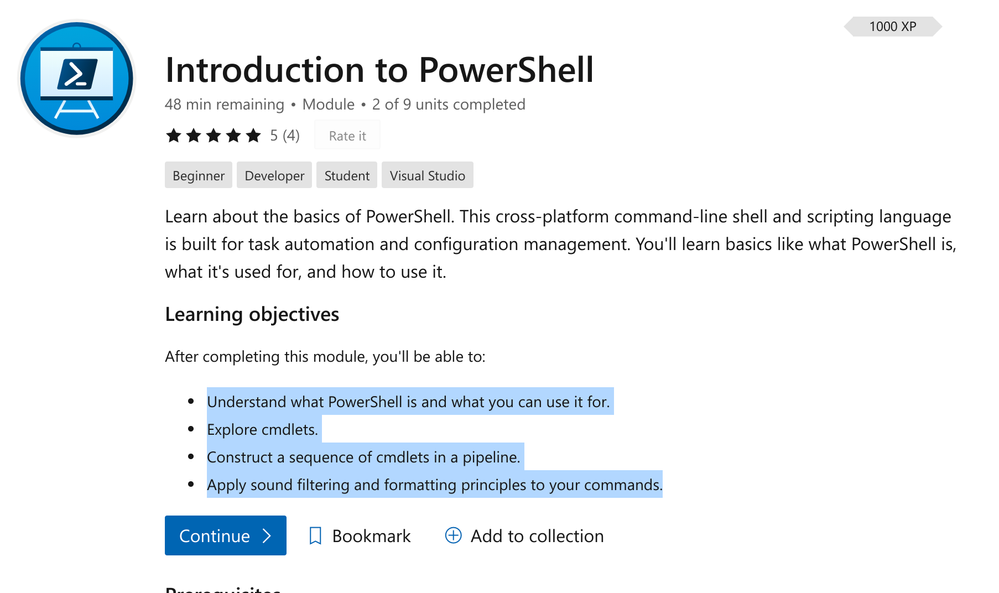Screen dimensions: 999x593
Task: Click the highlighted 'Explore cmdlets' objective
Action: click(x=262, y=429)
